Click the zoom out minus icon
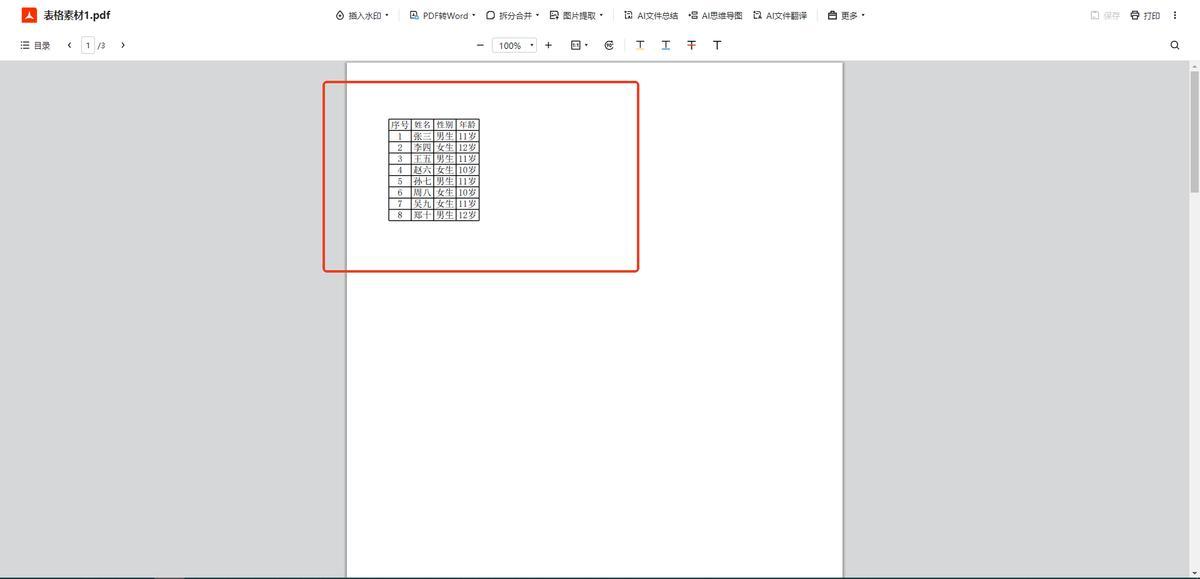Screen dimensions: 1200x579 coord(480,45)
